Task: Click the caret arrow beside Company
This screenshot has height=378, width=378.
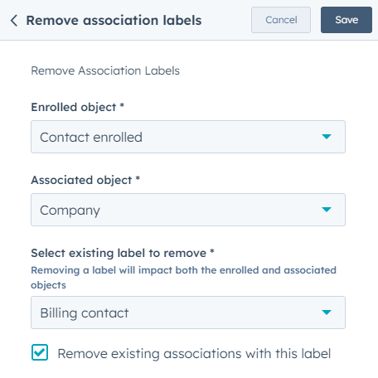Action: (x=326, y=209)
